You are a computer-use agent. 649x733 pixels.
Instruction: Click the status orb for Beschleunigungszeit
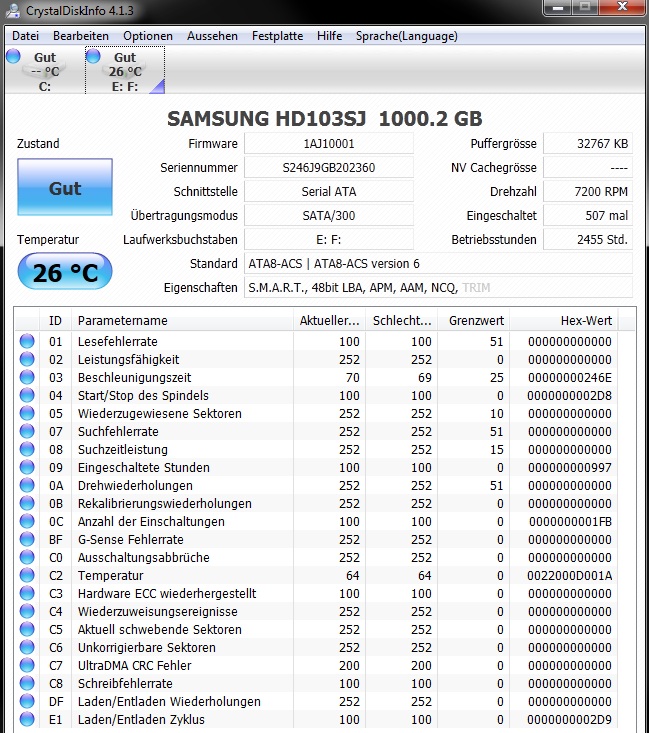(27, 377)
